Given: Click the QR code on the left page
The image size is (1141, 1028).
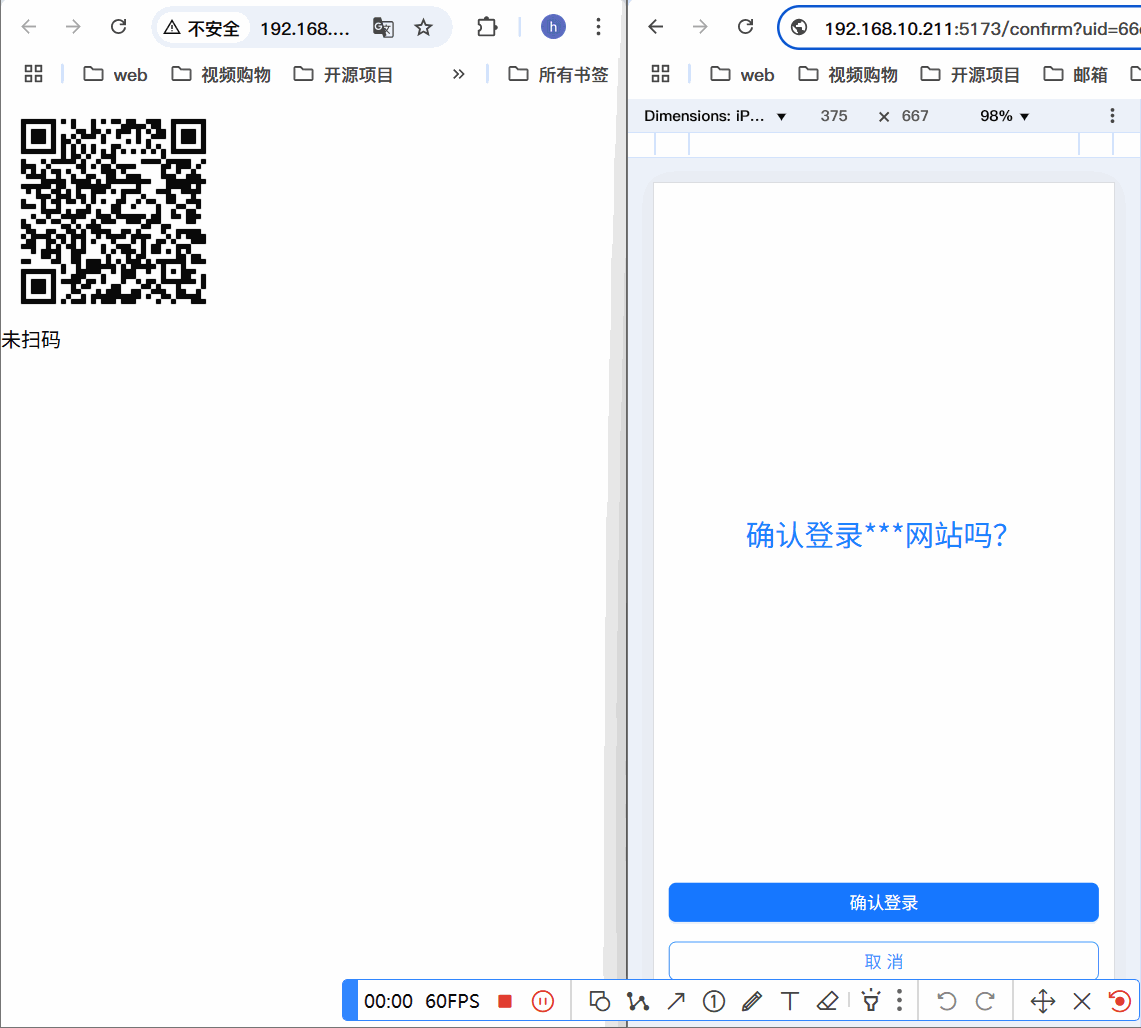Looking at the screenshot, I should (113, 210).
